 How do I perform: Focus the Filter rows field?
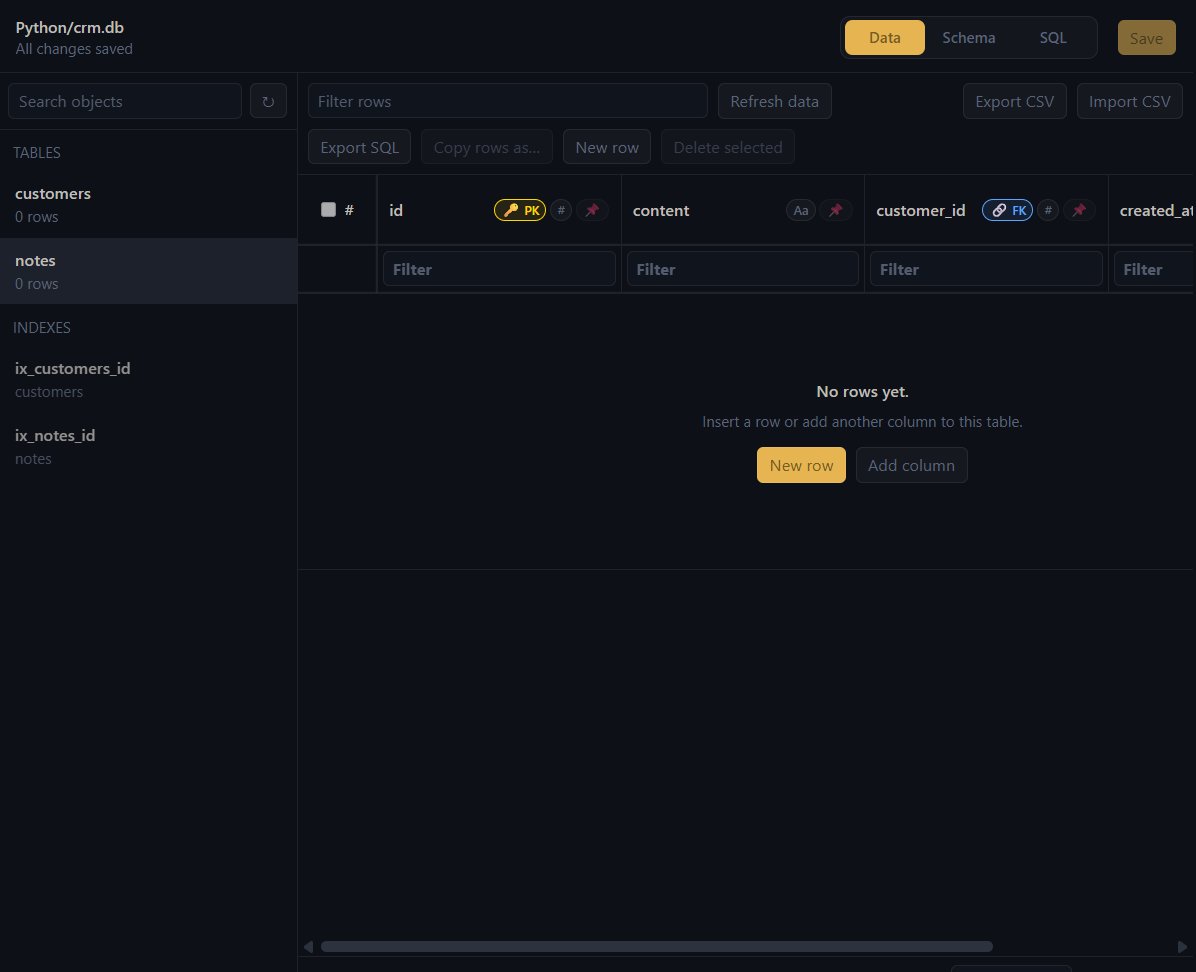pyautogui.click(x=507, y=101)
